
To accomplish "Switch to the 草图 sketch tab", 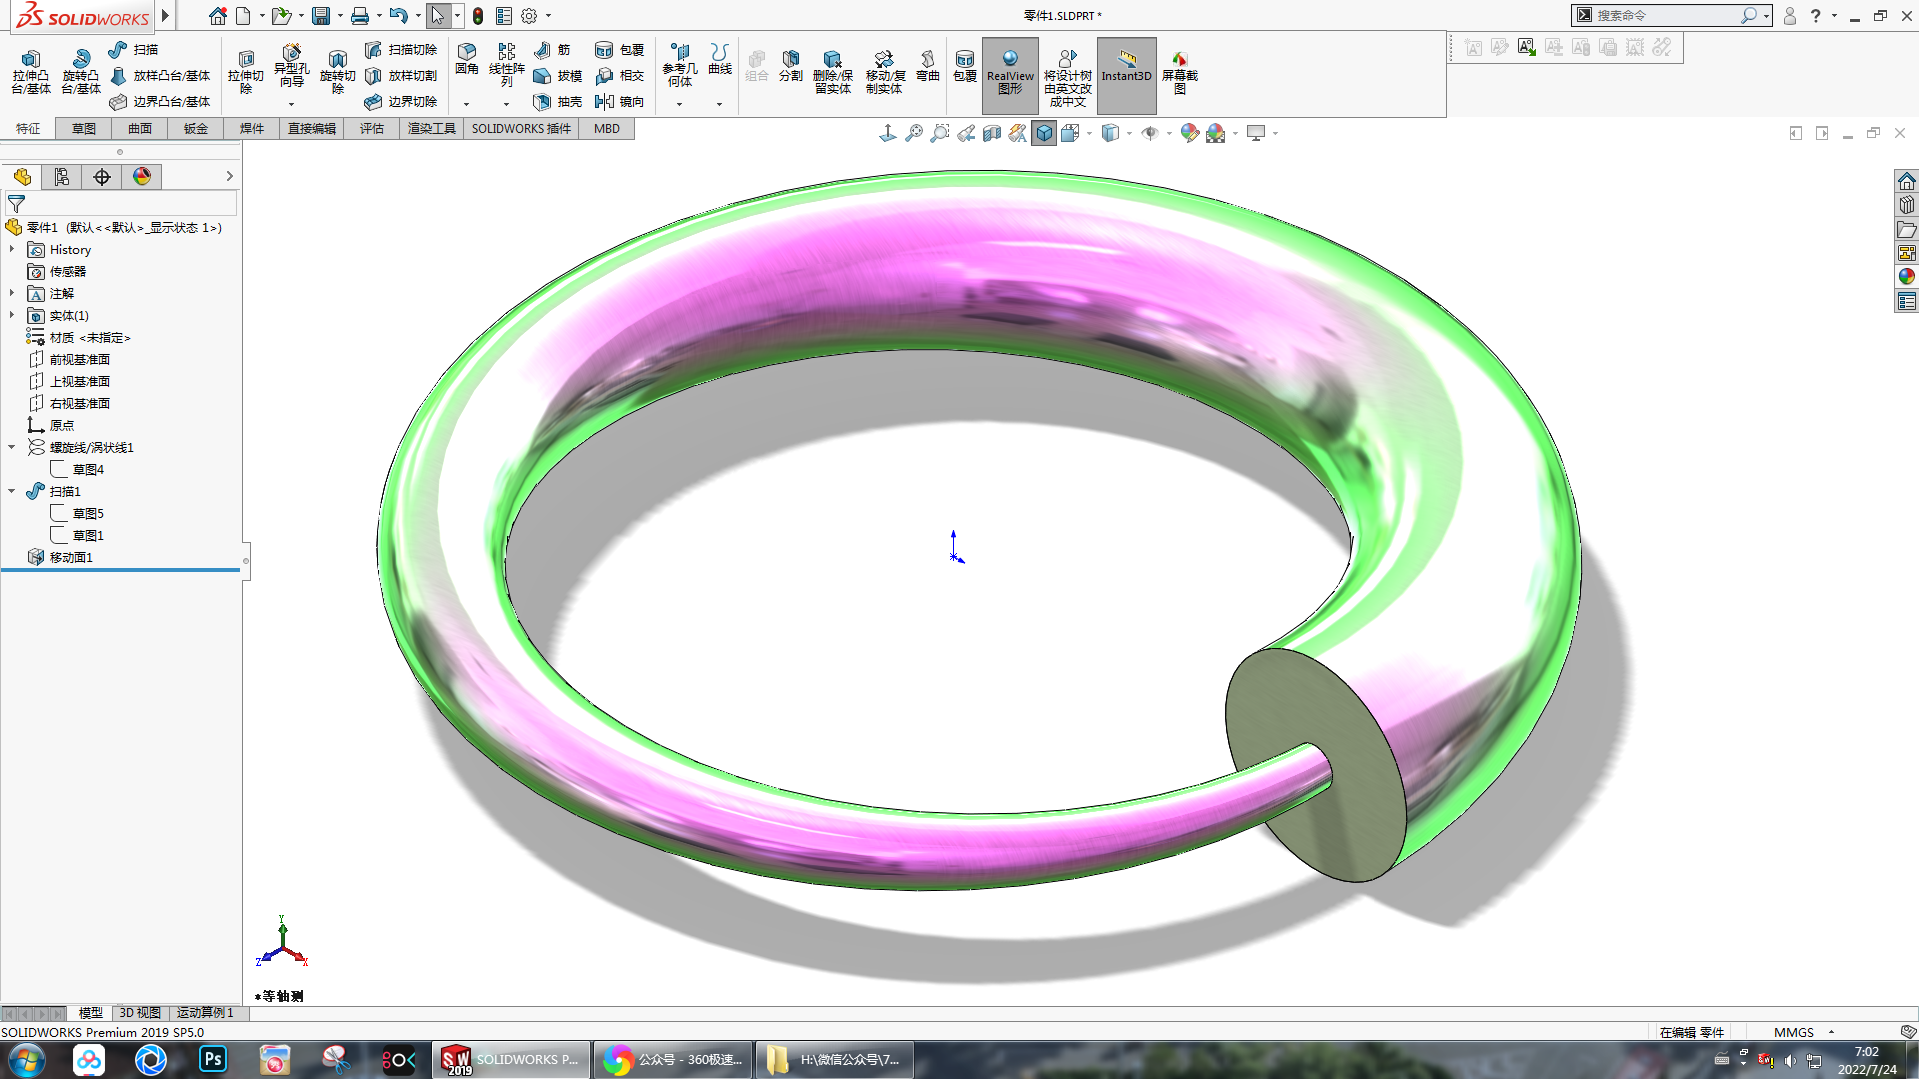I will click(84, 129).
